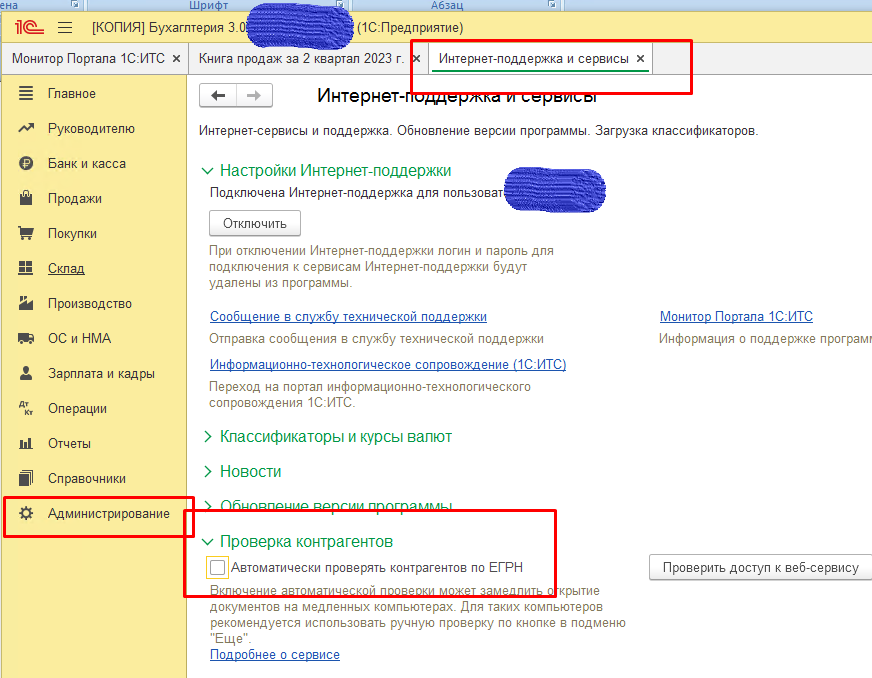Click the Руководителю chart icon

(26, 128)
